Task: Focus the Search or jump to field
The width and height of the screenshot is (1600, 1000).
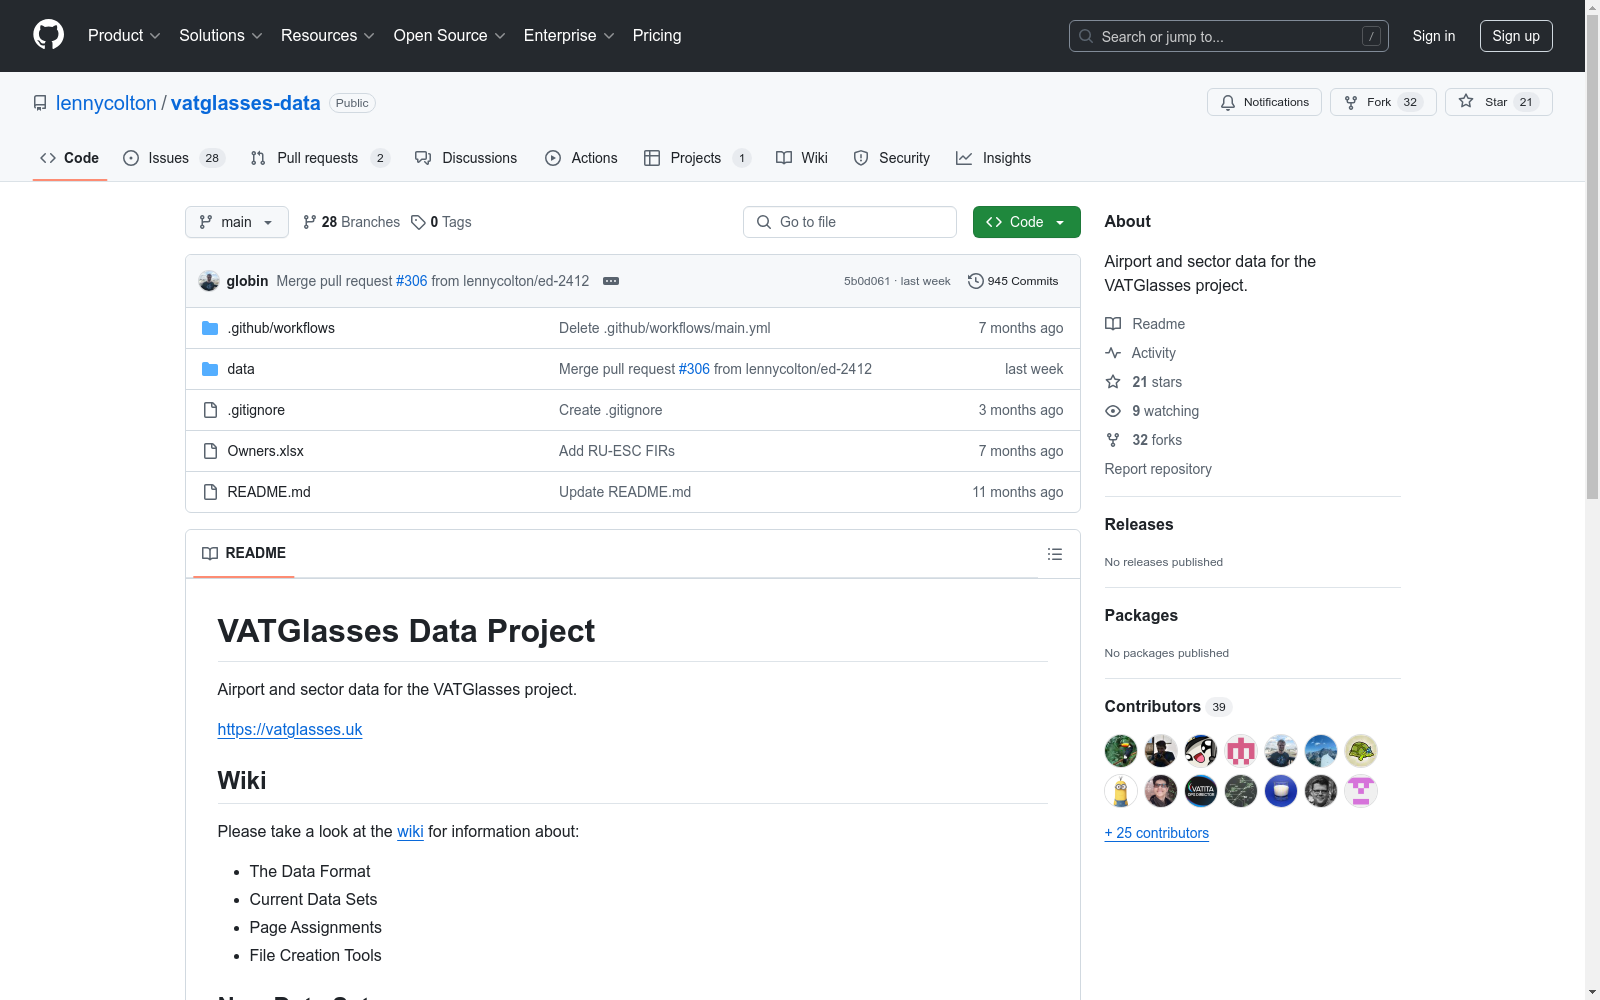Action: 1229,36
